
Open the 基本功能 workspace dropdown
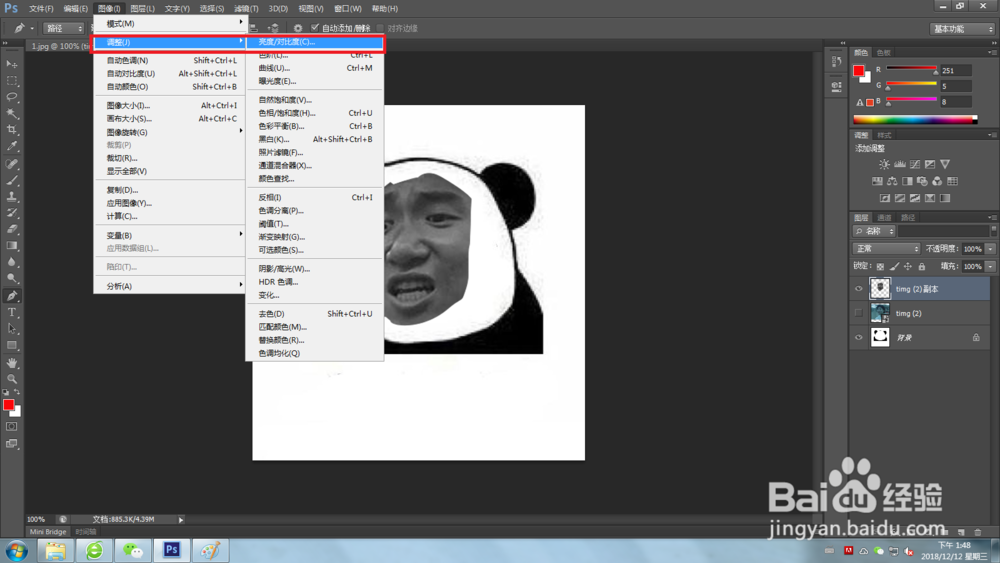point(962,29)
